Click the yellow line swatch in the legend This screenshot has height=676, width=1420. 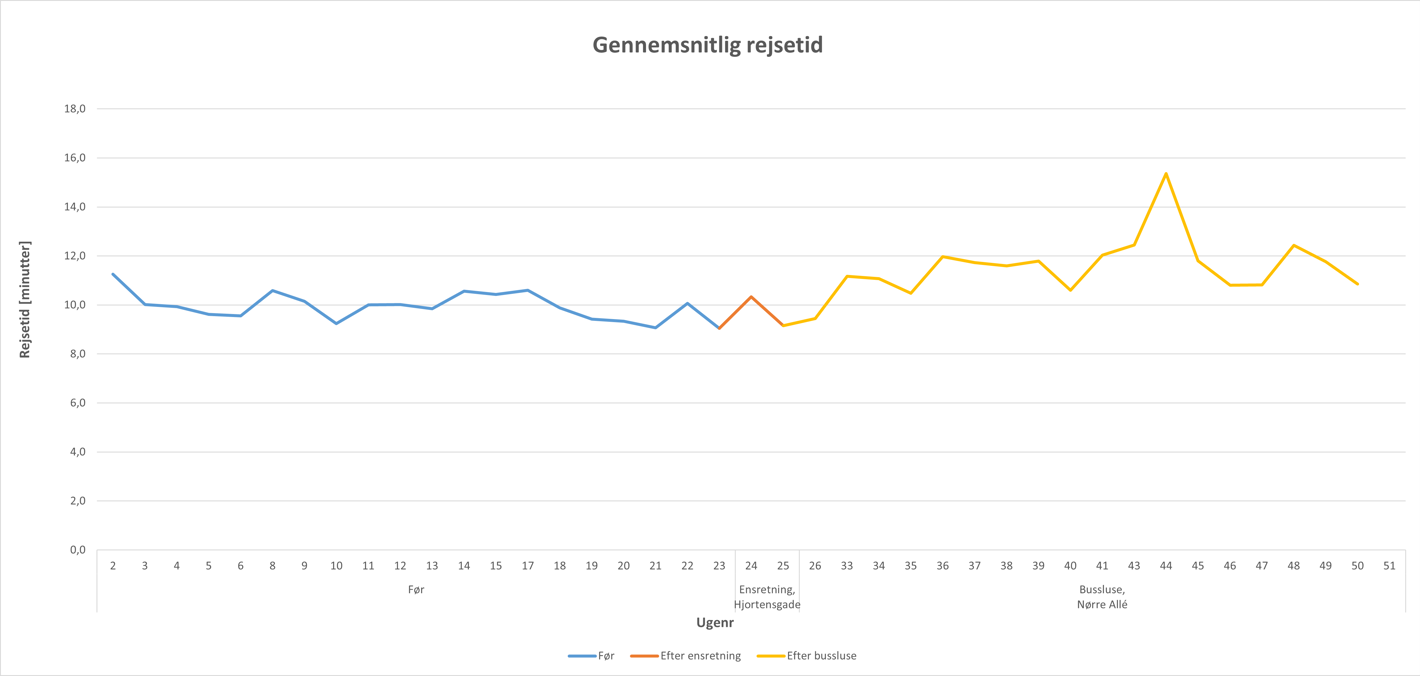770,656
